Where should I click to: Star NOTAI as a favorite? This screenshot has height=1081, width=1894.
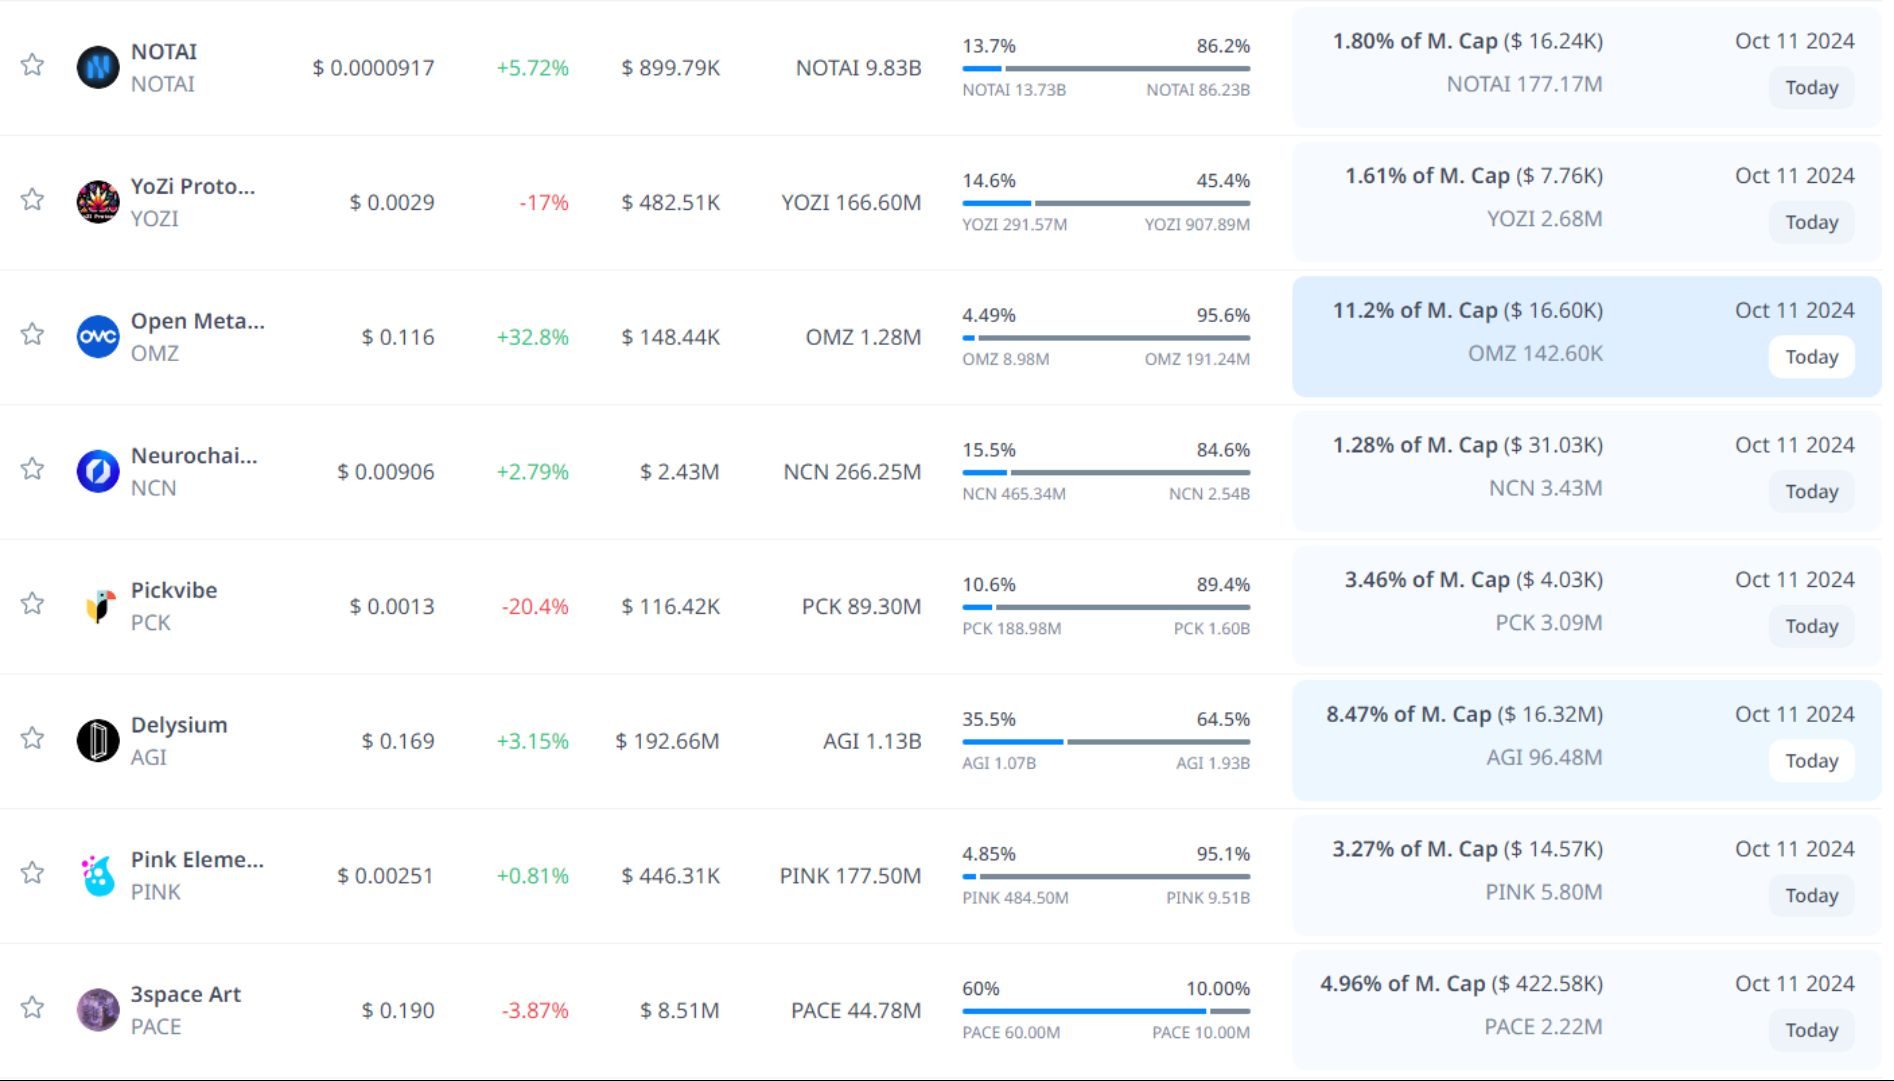pyautogui.click(x=33, y=65)
